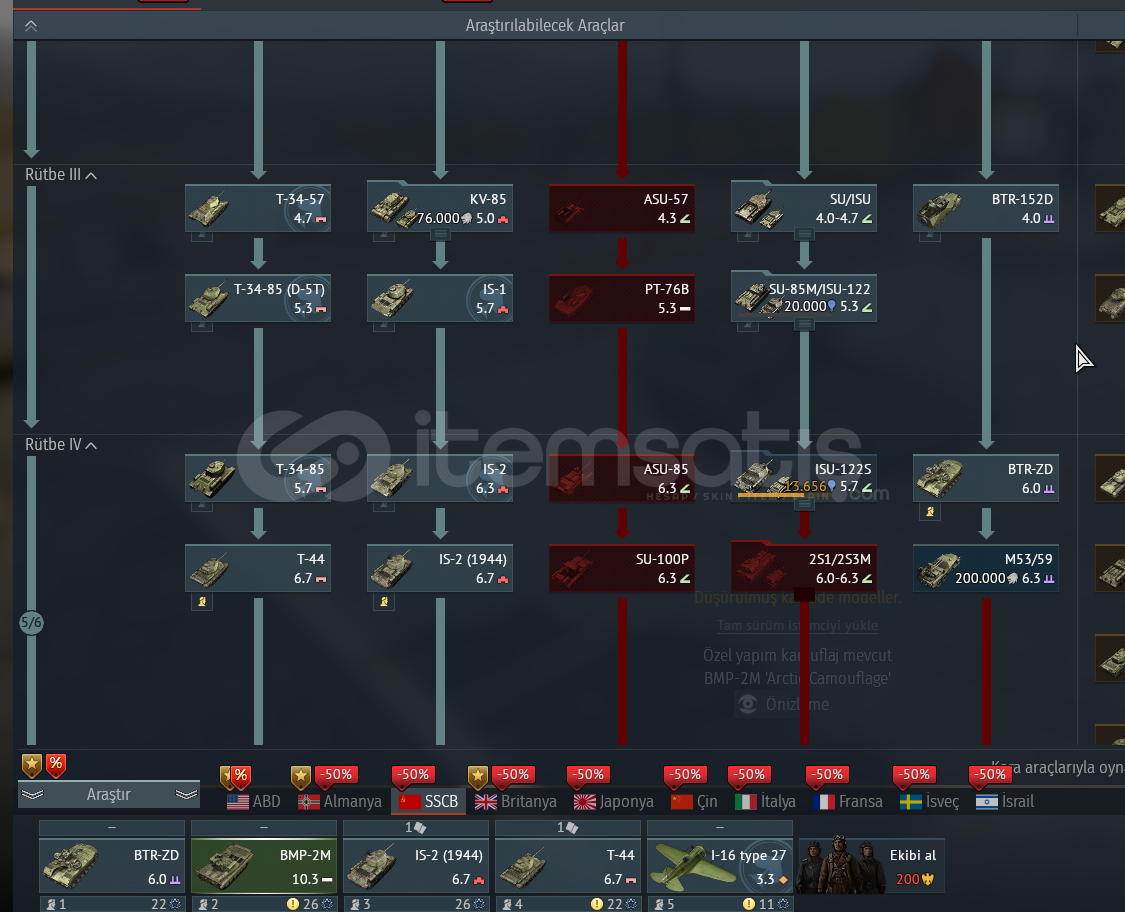
Task: Select the T-34-85 (D-5T) tank
Action: 258,298
